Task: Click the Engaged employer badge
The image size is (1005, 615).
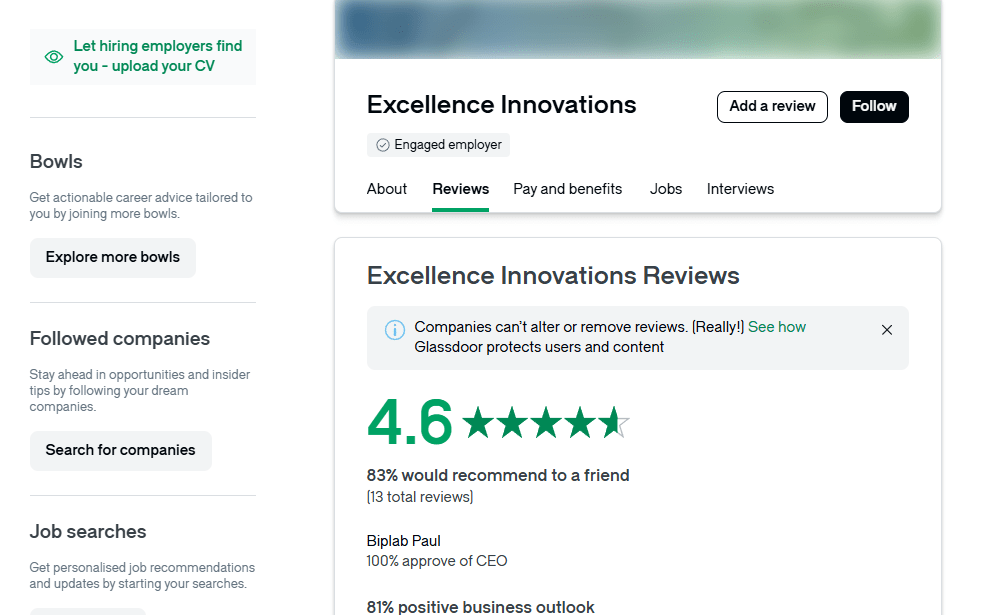Action: [438, 145]
